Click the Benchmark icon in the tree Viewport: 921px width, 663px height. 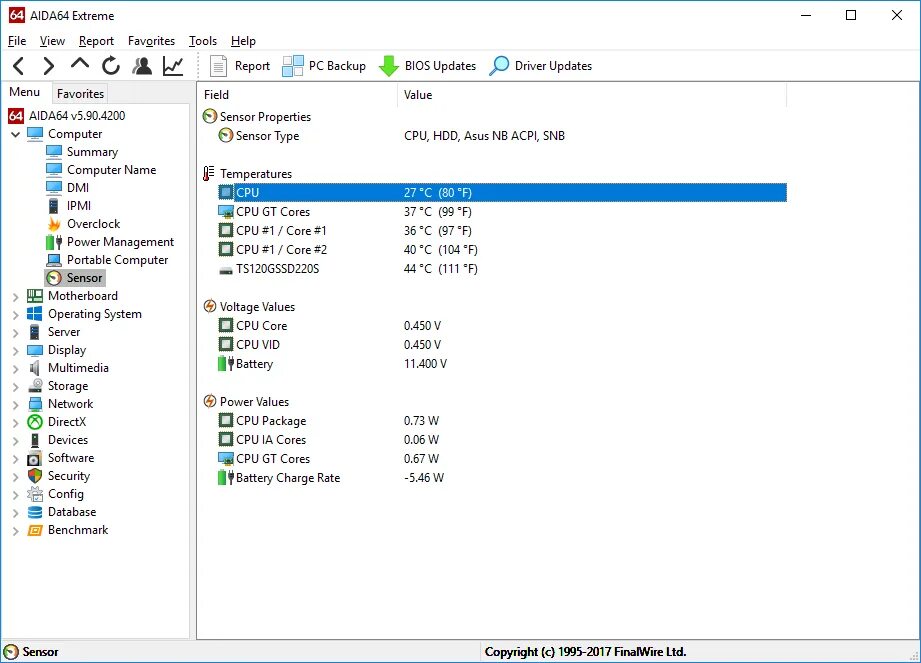coord(35,530)
